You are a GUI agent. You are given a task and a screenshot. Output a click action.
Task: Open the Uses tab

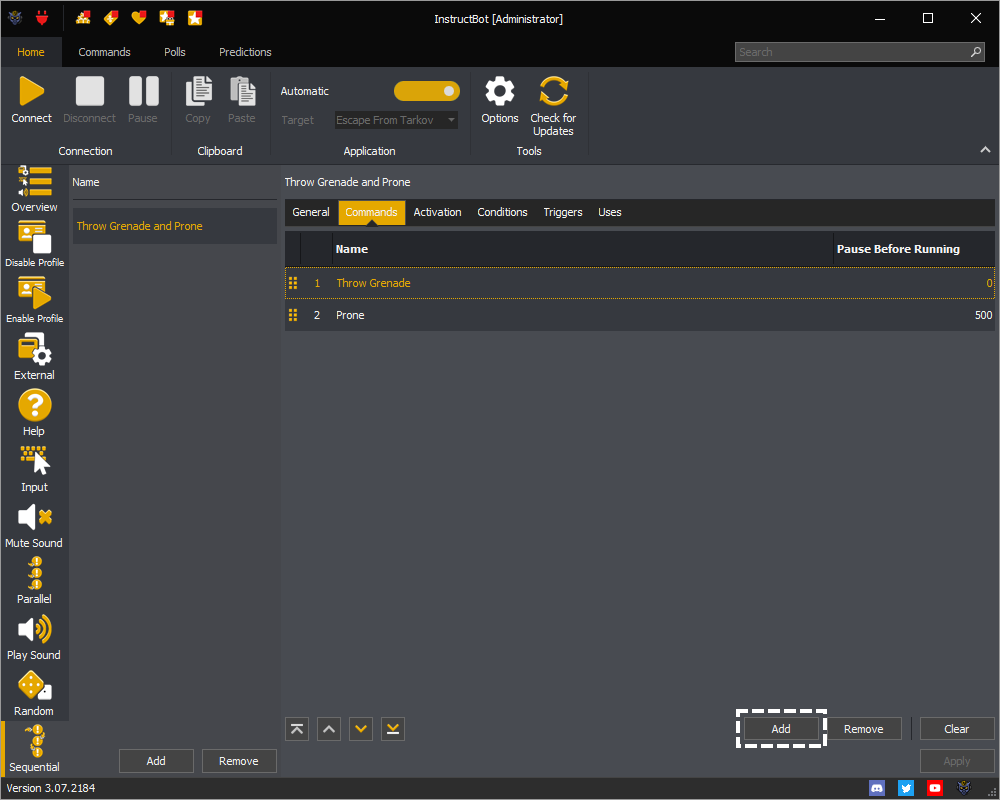[x=610, y=212]
